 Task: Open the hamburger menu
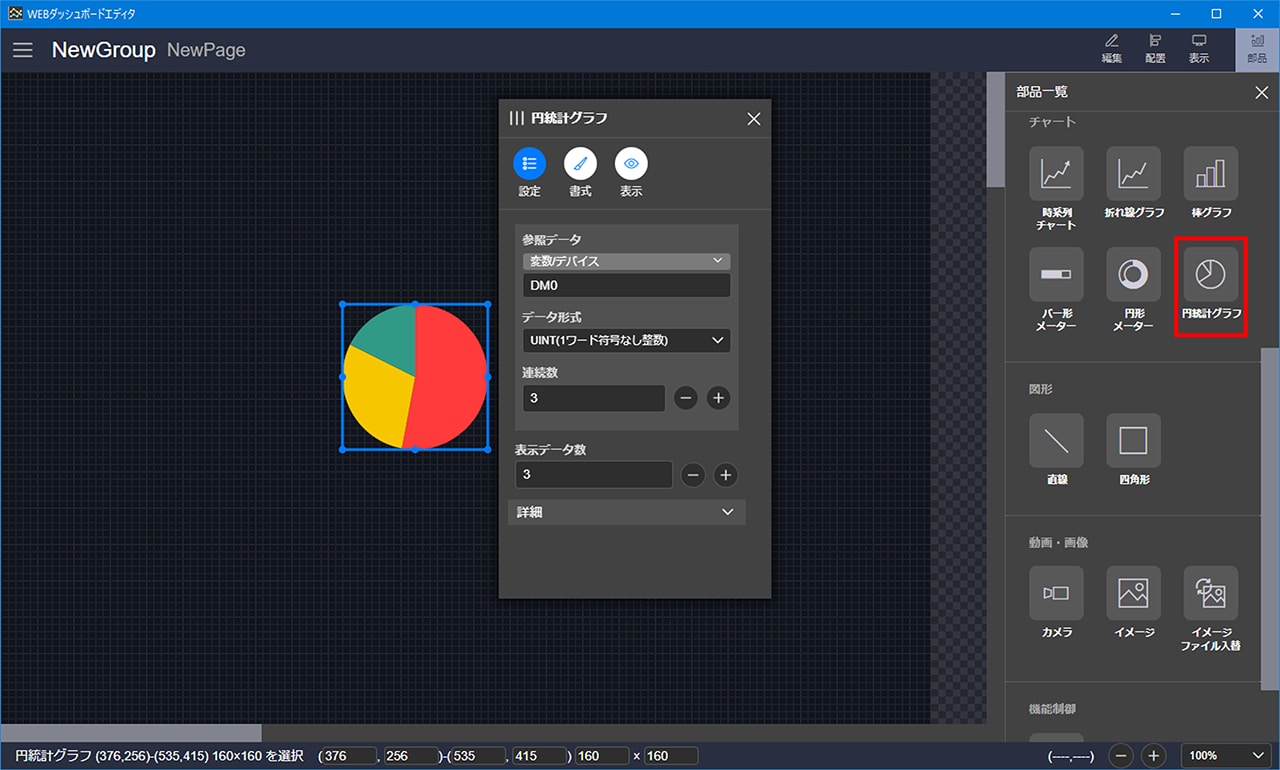coord(23,50)
